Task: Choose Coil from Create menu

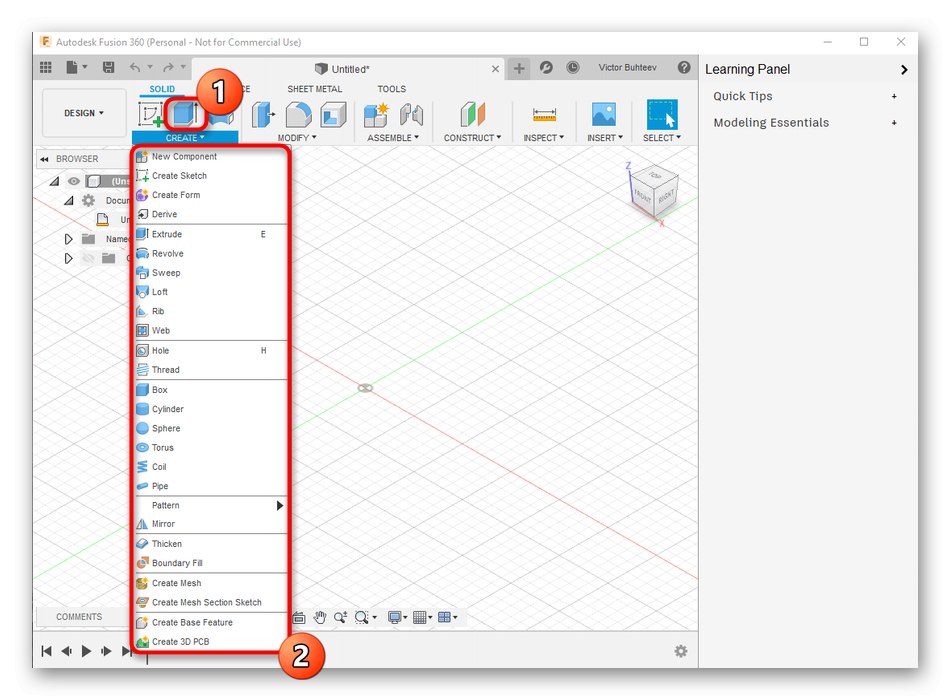Action: click(x=210, y=467)
